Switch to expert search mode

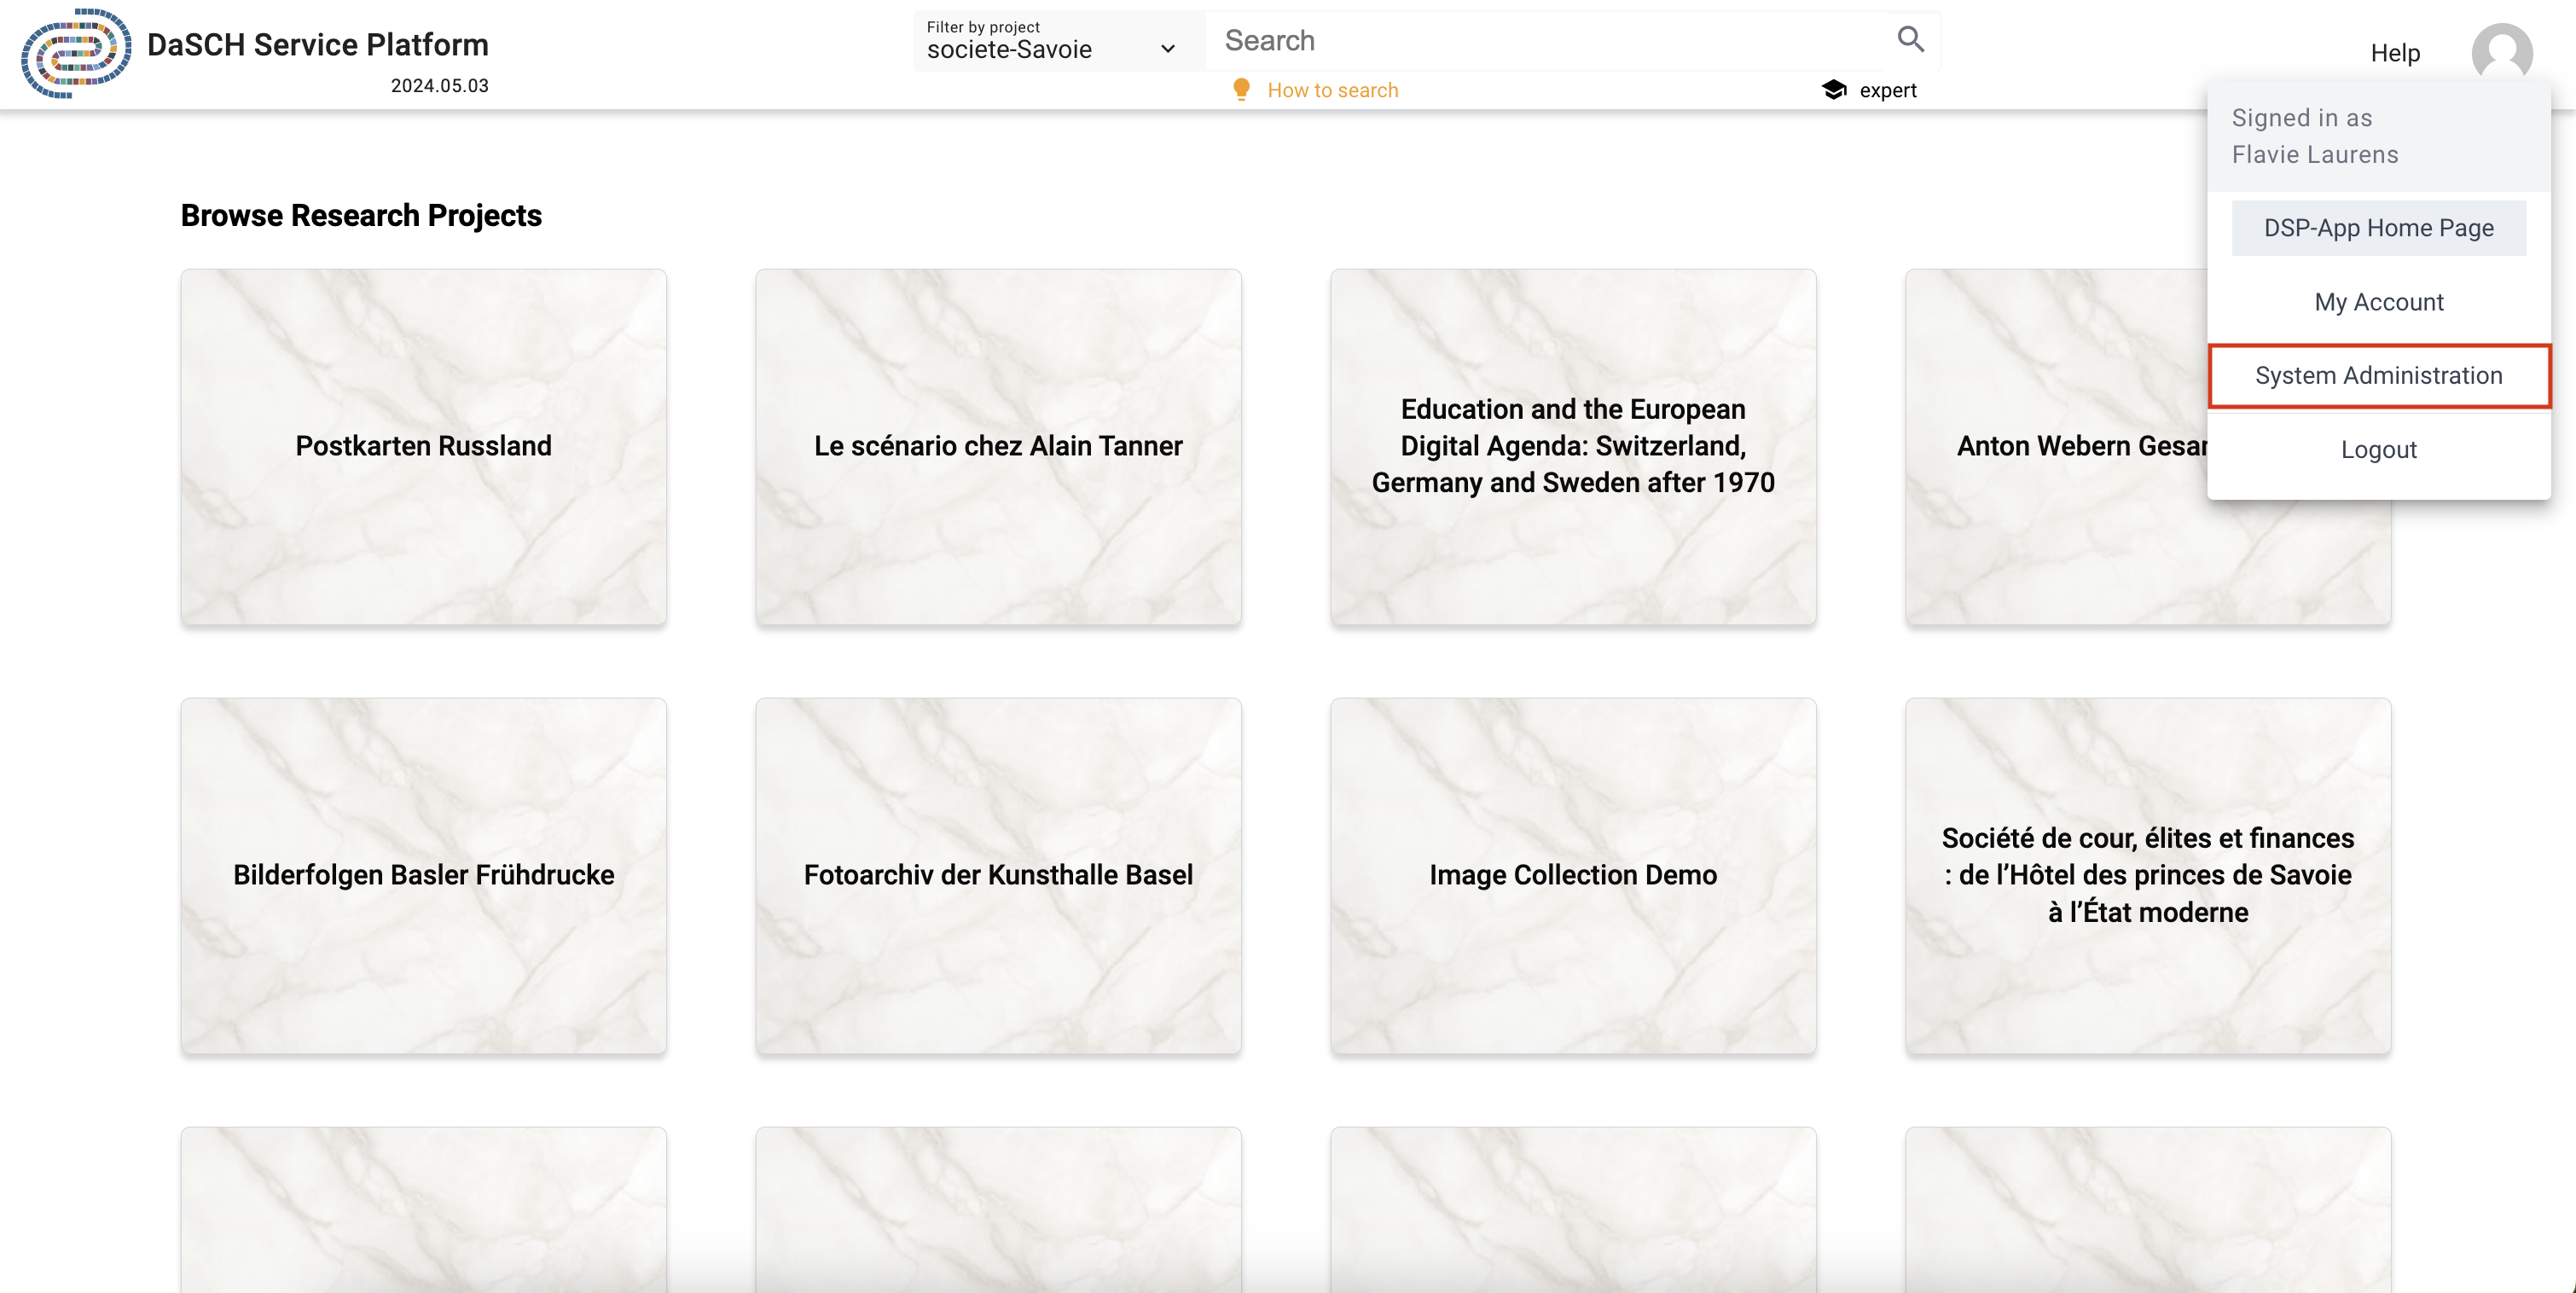[1887, 90]
